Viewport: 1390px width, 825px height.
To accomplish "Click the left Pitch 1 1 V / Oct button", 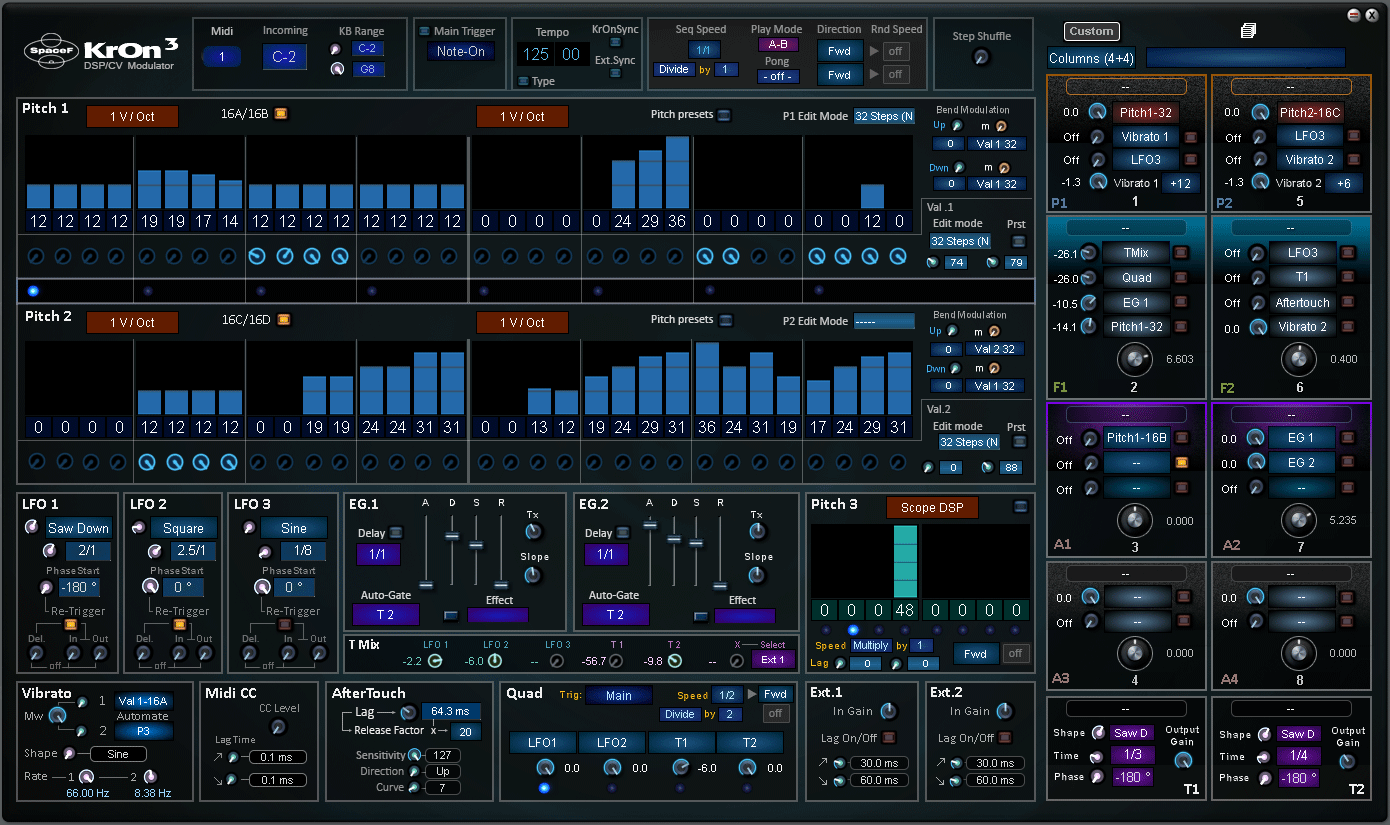I will click(x=132, y=116).
